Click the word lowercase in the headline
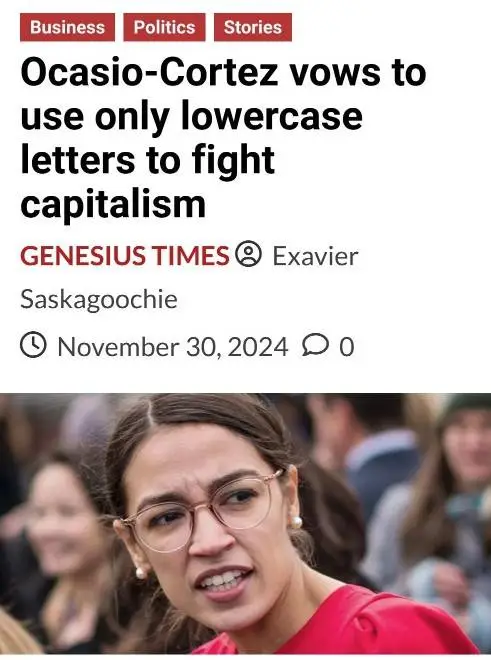The width and height of the screenshot is (491, 660). 272,116
